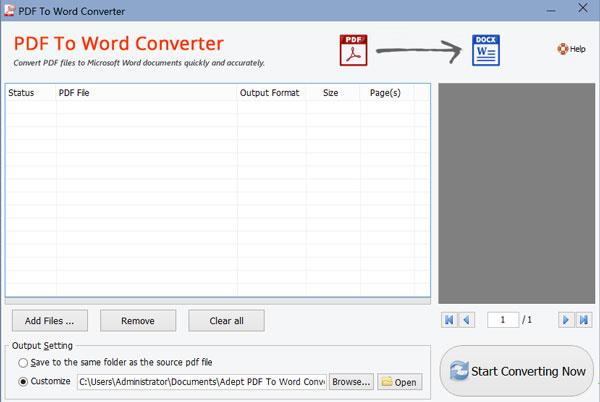Go to the previous preview page

pyautogui.click(x=466, y=319)
